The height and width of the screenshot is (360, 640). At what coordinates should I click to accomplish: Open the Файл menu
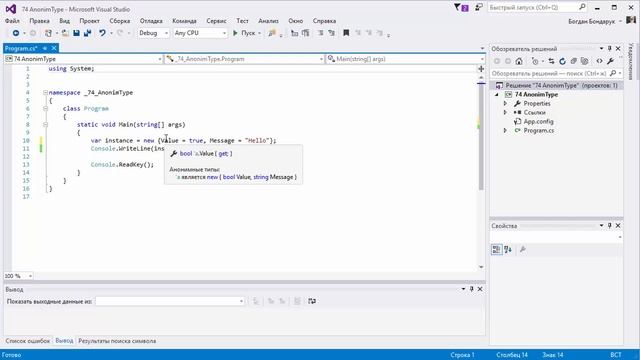(x=12, y=21)
